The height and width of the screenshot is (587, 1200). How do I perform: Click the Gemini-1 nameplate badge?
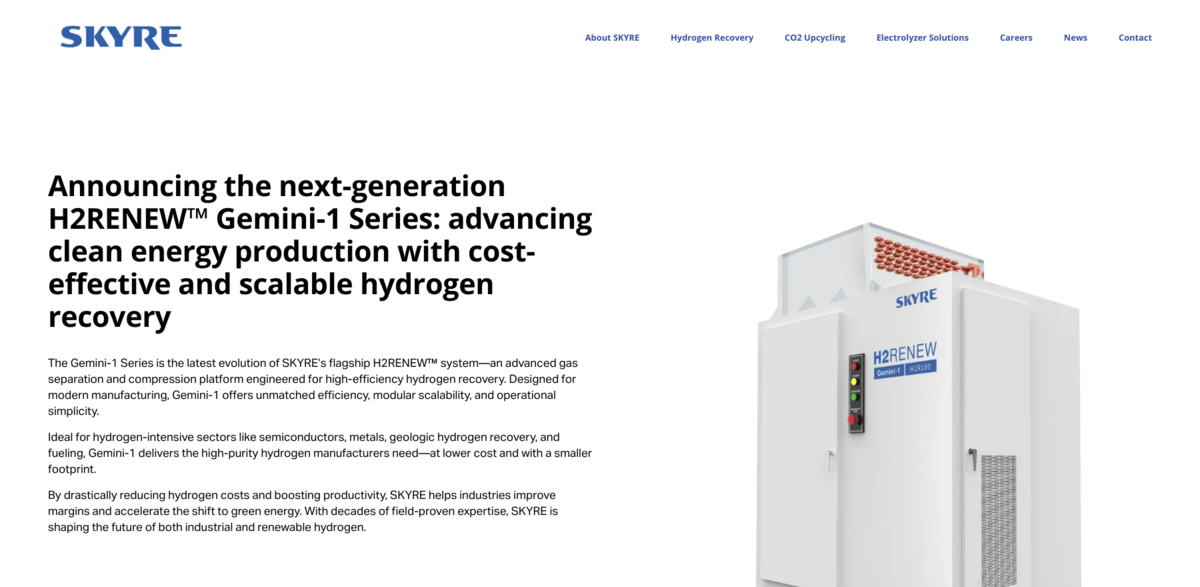[x=889, y=369]
